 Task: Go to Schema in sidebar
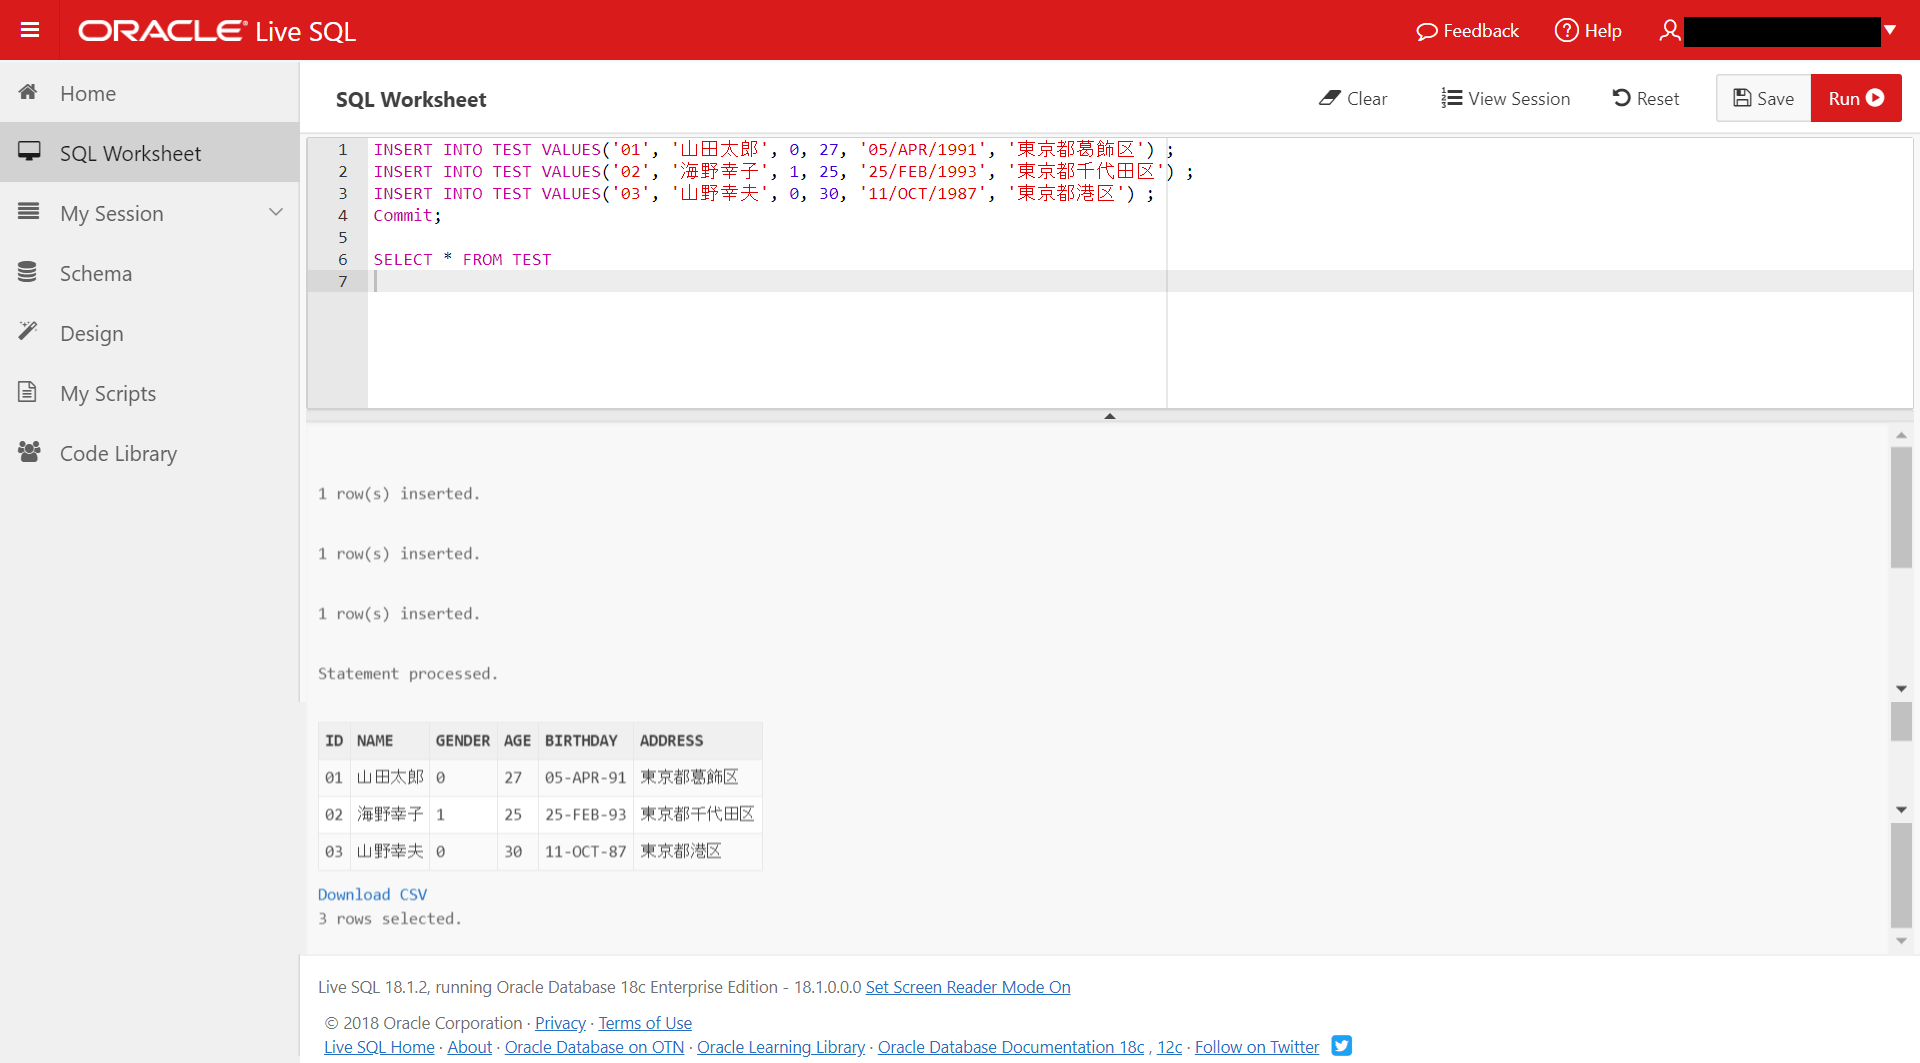tap(95, 273)
